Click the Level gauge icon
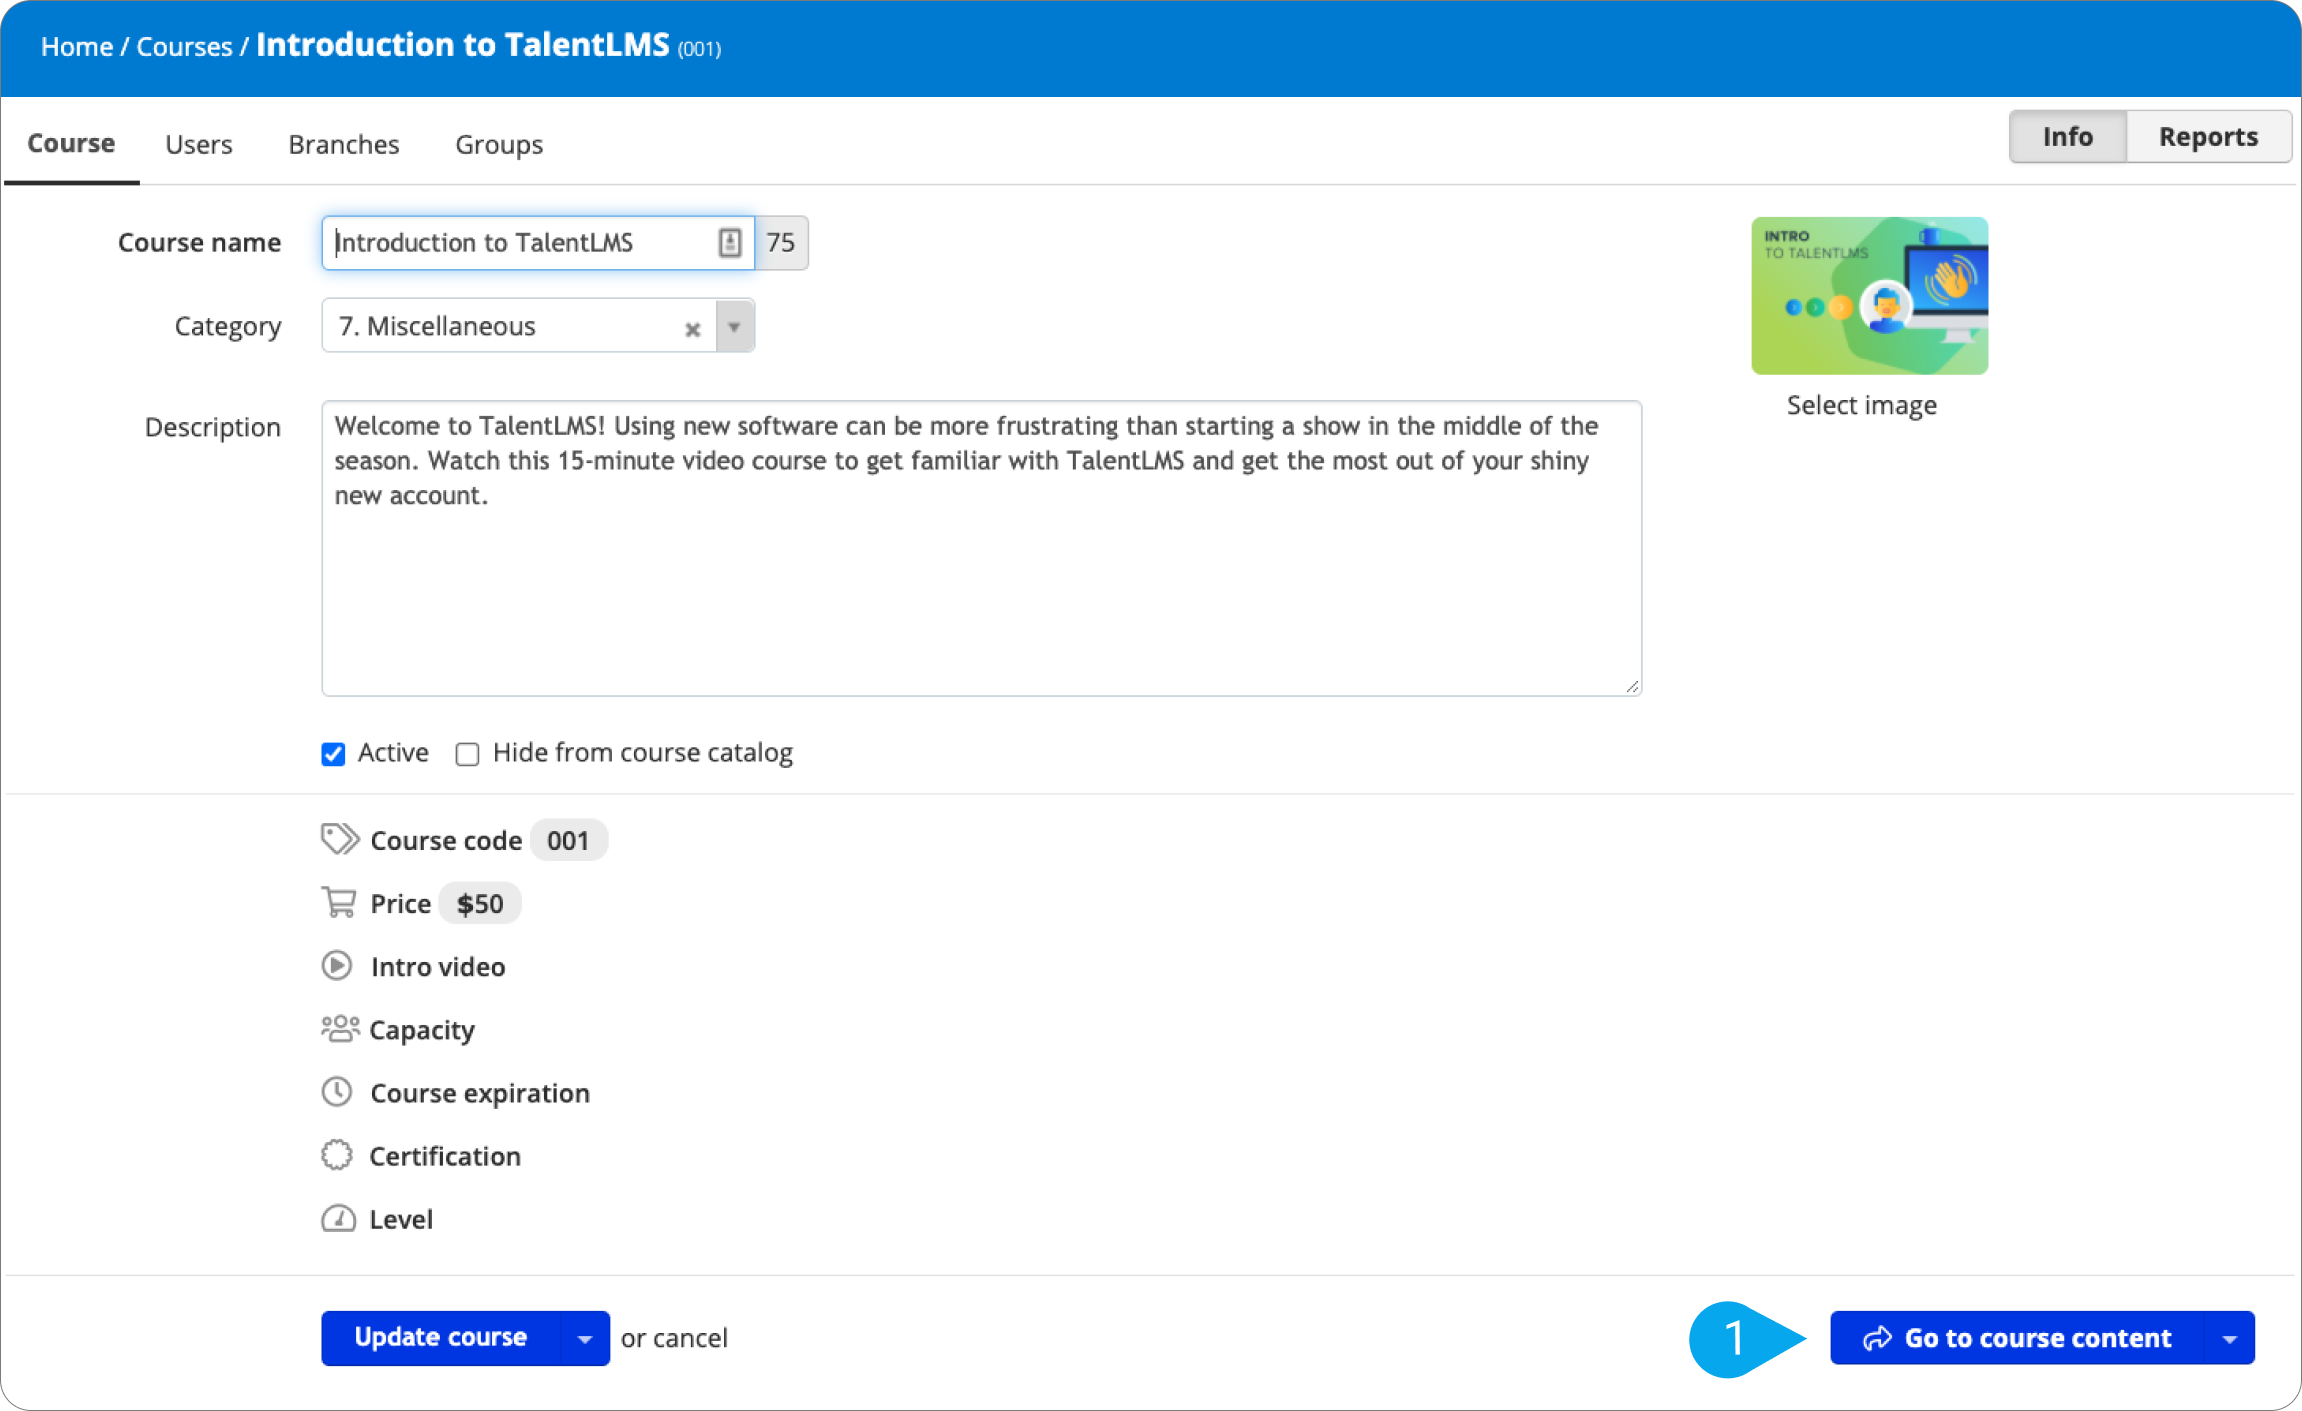2302x1411 pixels. pyautogui.click(x=337, y=1218)
